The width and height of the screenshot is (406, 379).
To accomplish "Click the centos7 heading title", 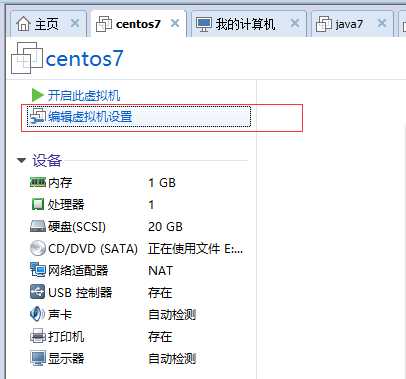I will [x=84, y=59].
